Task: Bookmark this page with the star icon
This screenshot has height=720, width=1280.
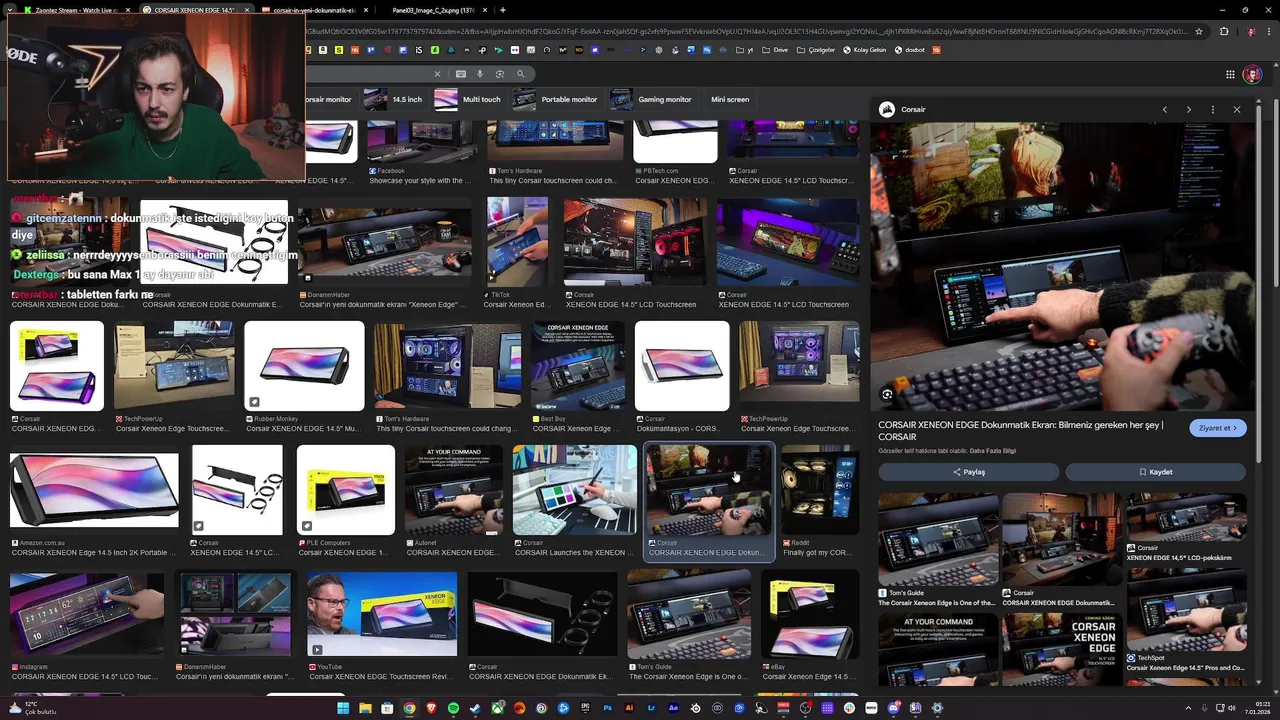Action: pyautogui.click(x=1199, y=31)
